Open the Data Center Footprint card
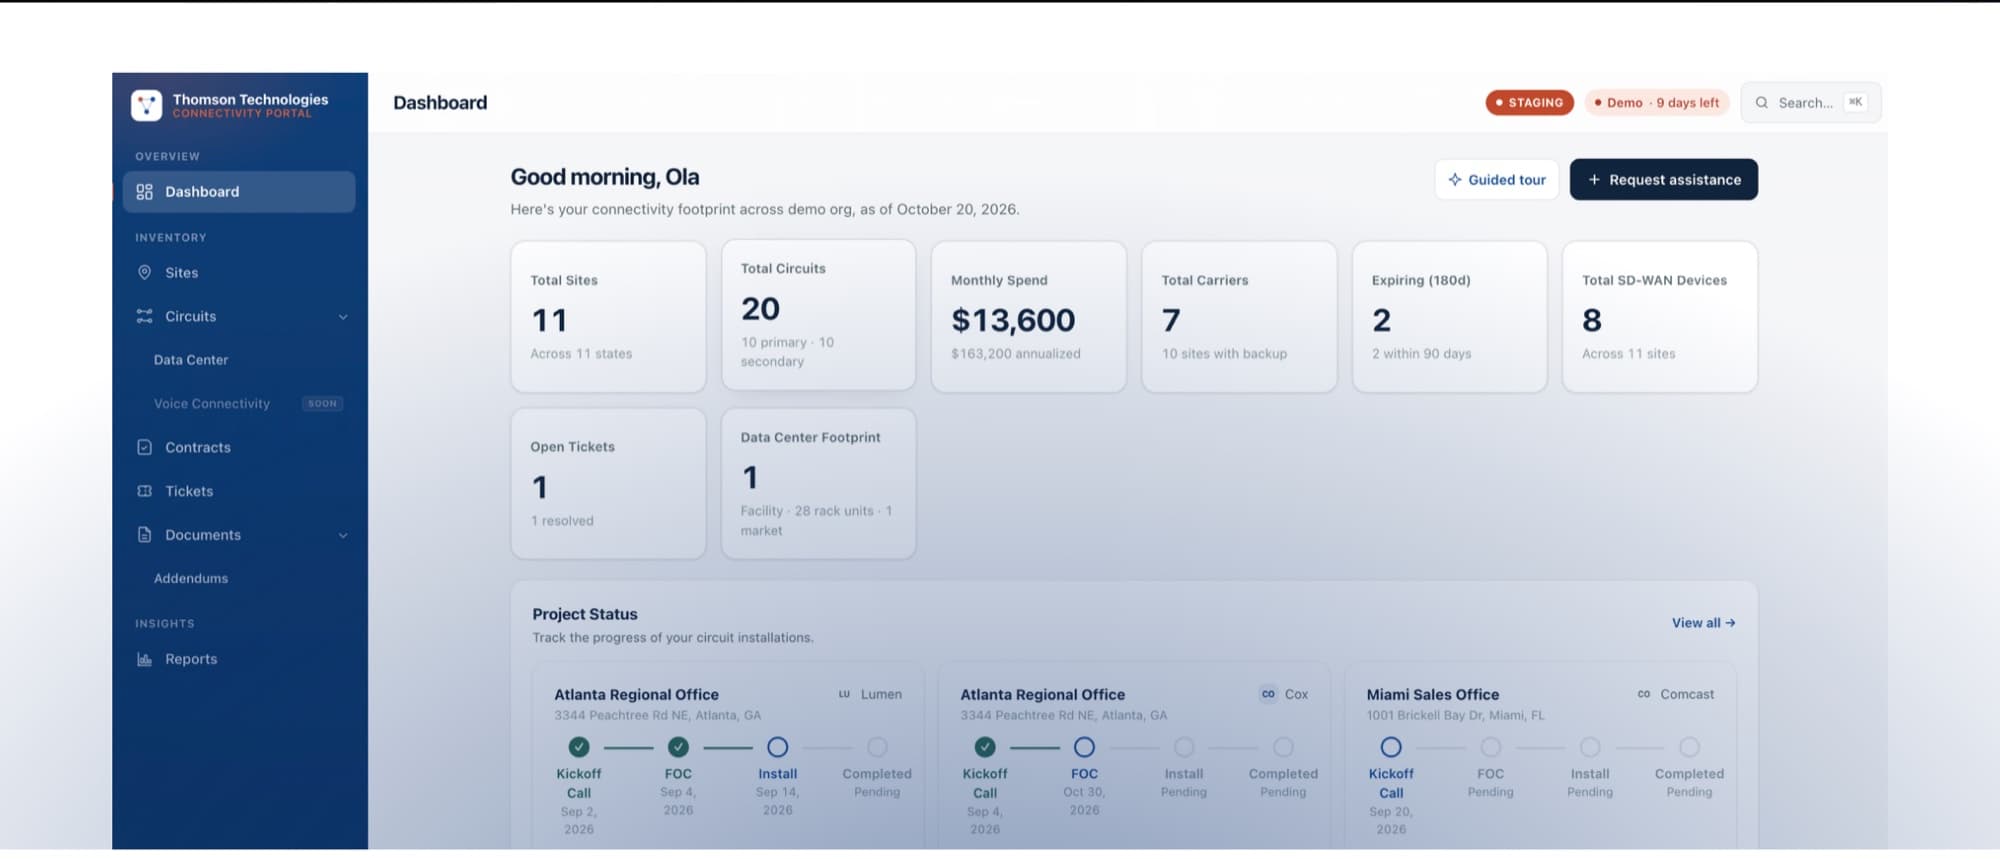Viewport: 2000px width, 859px height. (819, 484)
